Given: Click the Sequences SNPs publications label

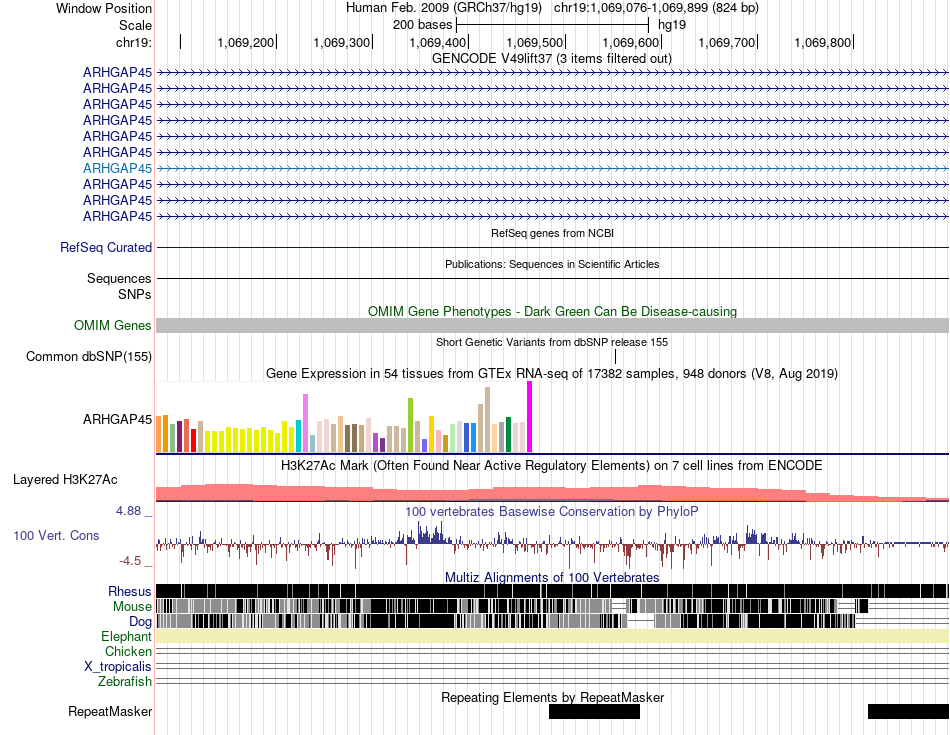Looking at the screenshot, I should (119, 286).
